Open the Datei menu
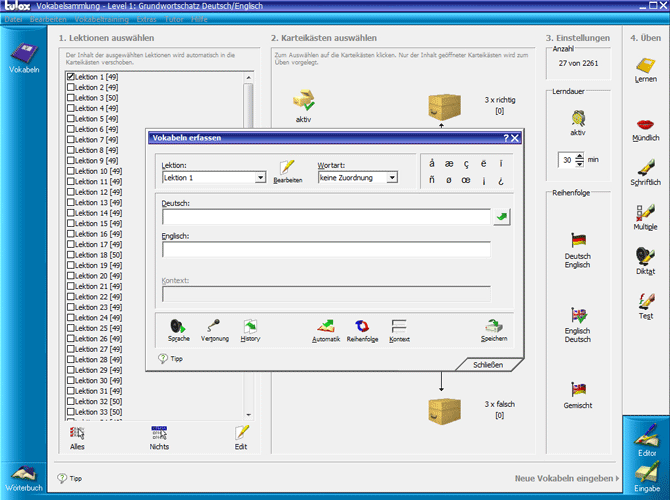 [x=14, y=19]
